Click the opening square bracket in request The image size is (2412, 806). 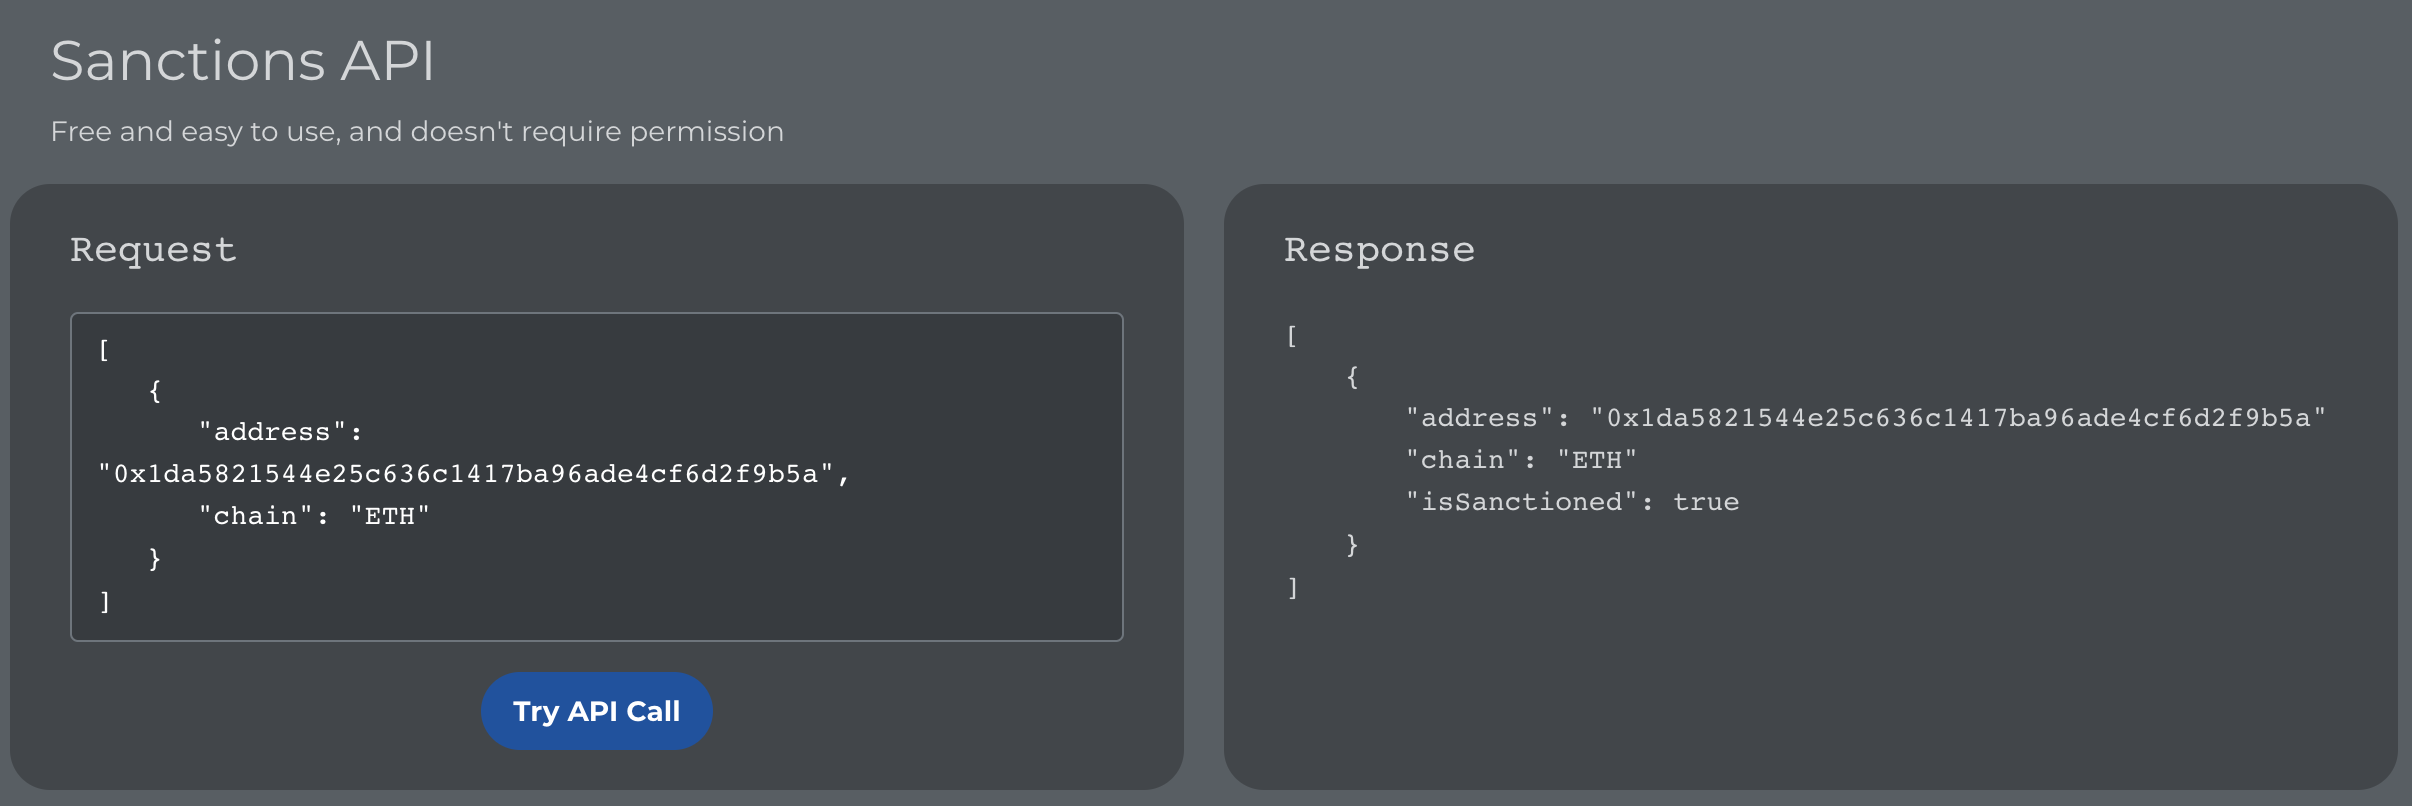coord(104,349)
